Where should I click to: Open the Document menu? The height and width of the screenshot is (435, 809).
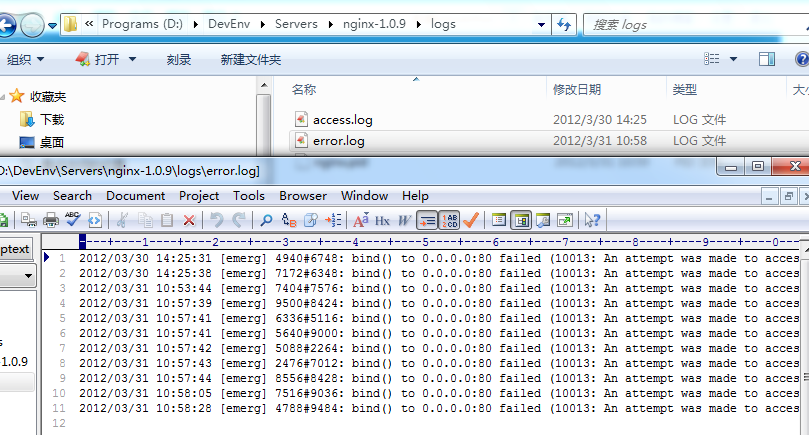coord(136,196)
